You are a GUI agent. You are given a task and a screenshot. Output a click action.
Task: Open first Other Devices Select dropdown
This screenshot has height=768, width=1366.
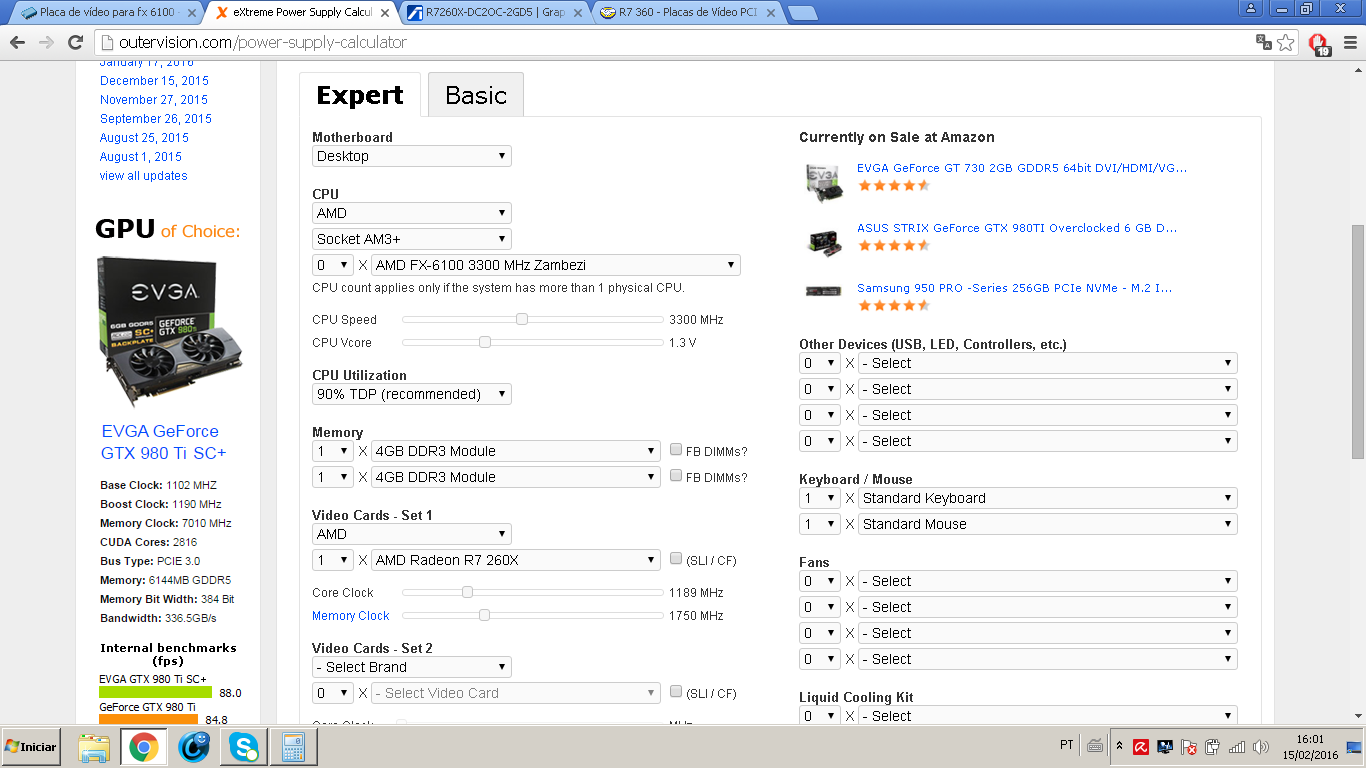[x=1048, y=363]
